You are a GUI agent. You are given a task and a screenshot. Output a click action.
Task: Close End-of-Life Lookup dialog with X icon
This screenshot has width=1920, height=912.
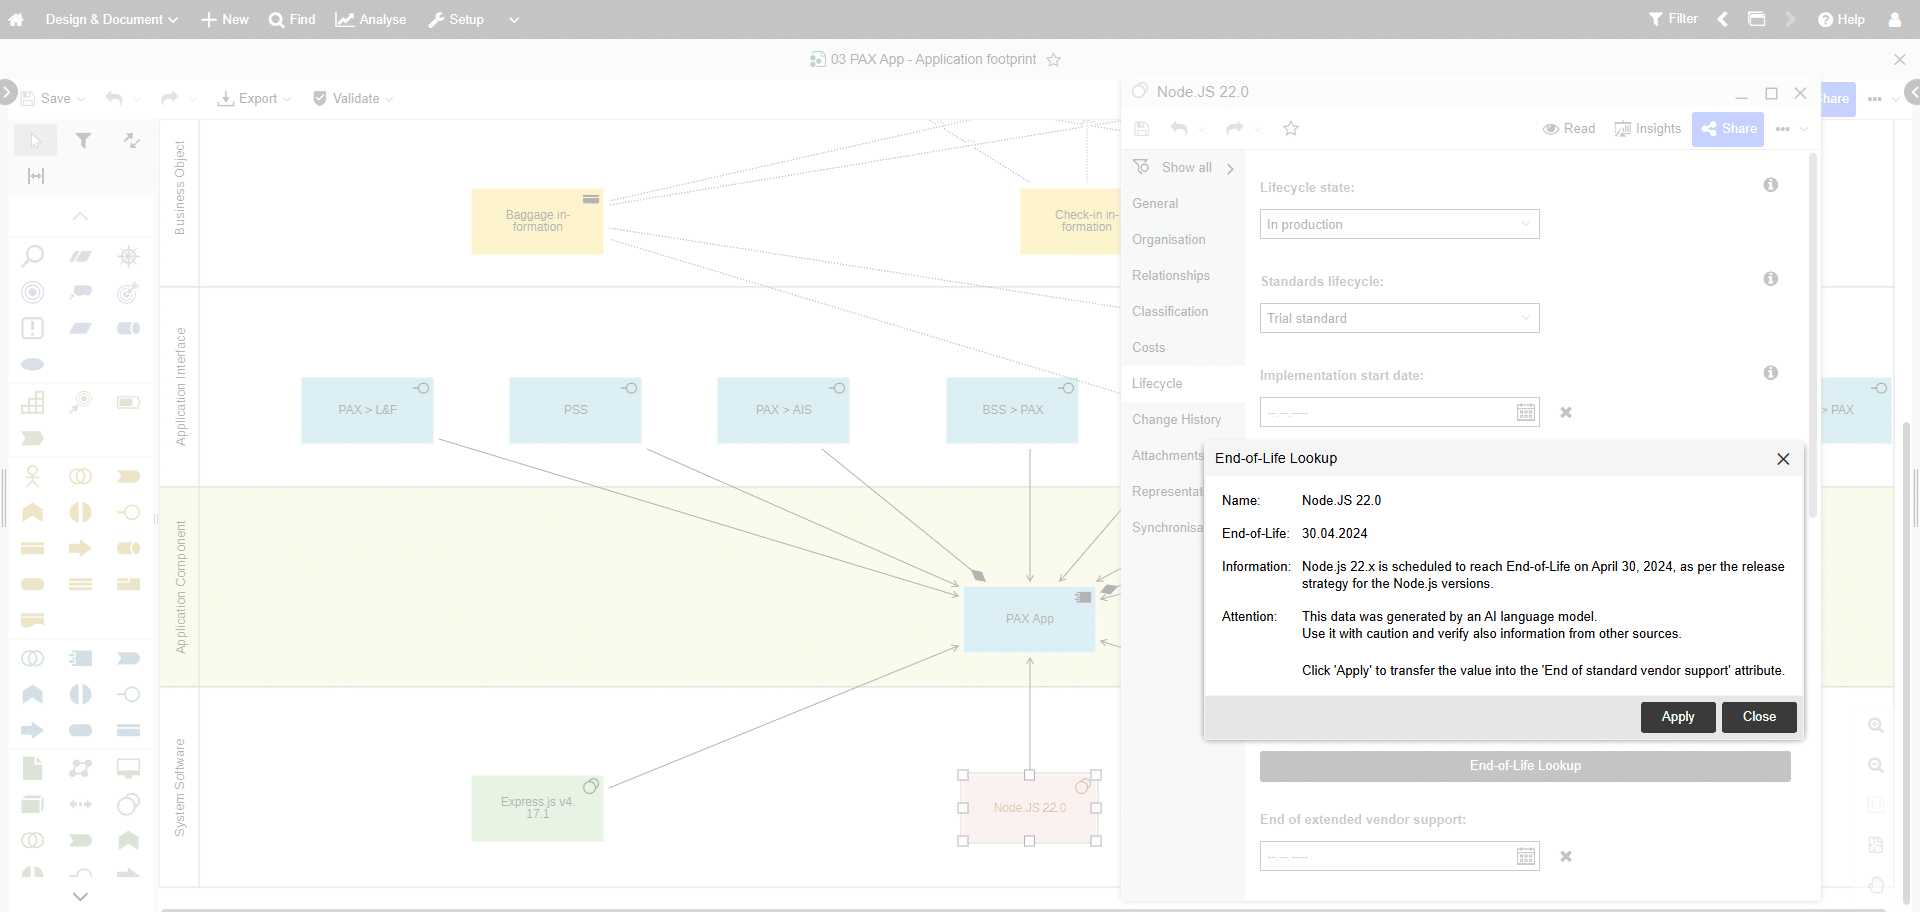1782,459
